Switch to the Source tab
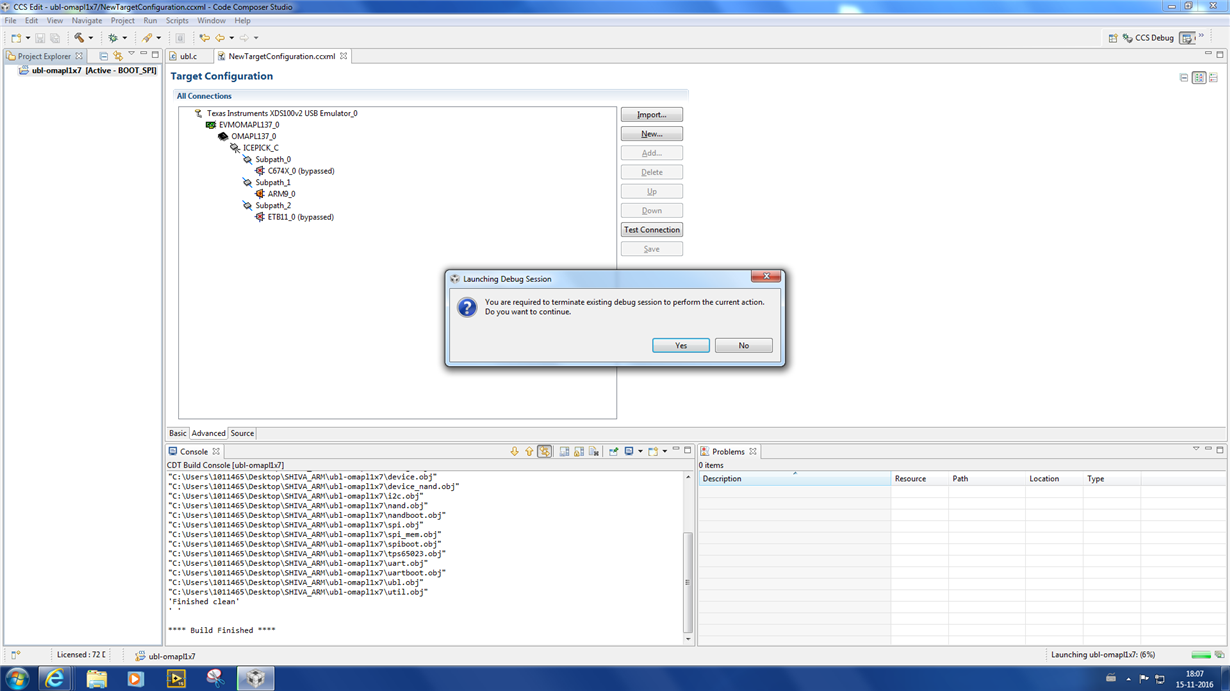Image resolution: width=1230 pixels, height=691 pixels. (x=242, y=433)
